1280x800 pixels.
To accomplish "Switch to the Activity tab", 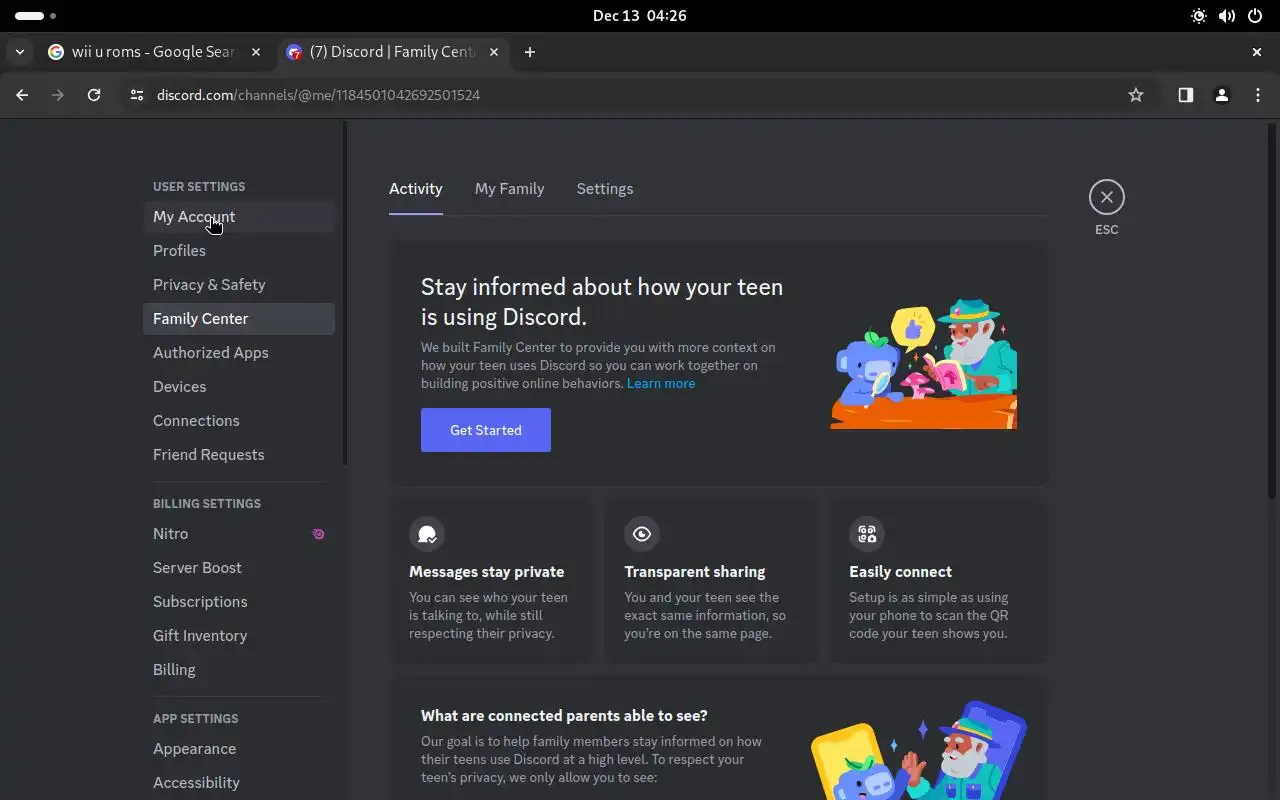I will [416, 189].
